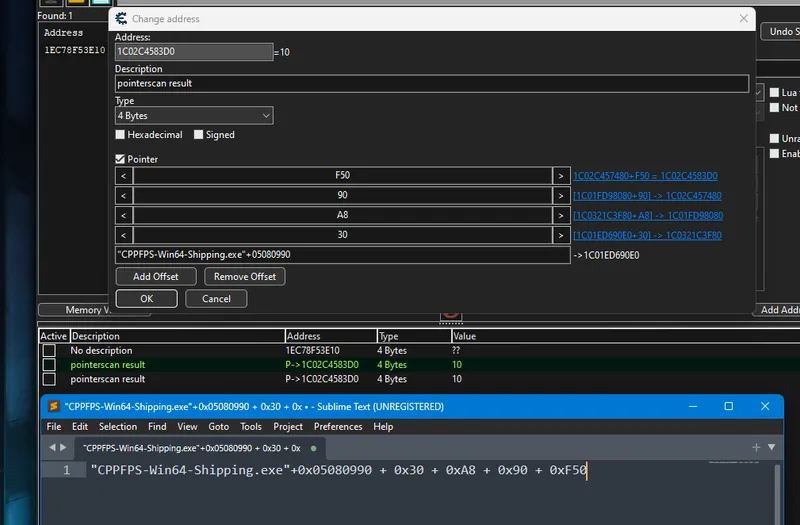The image size is (800, 525).
Task: Click the unsaved dot on the Sublime tab
Action: point(313,448)
